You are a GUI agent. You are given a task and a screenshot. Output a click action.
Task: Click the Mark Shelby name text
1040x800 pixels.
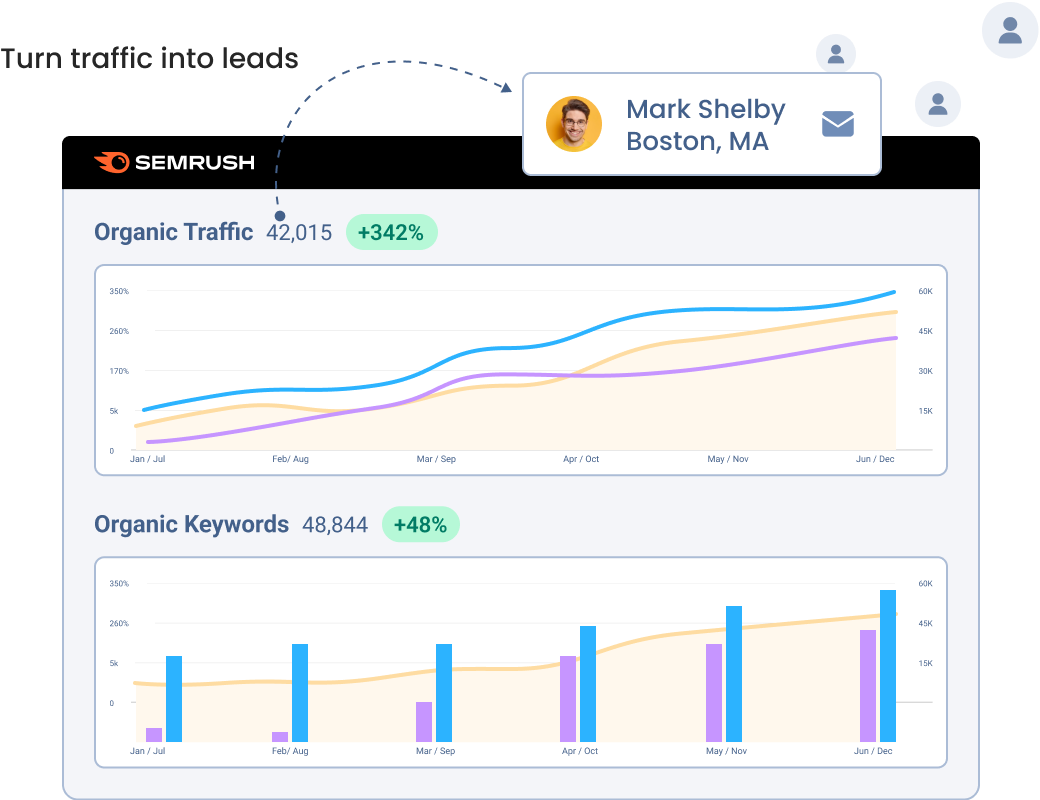(x=705, y=109)
